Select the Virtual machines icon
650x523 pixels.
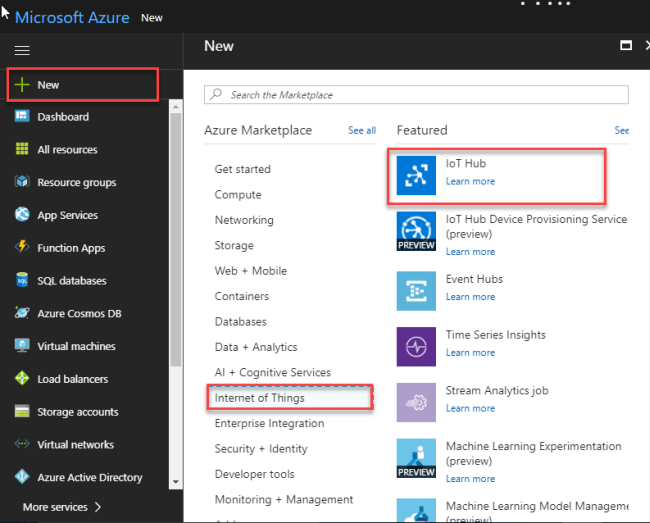[x=21, y=346]
